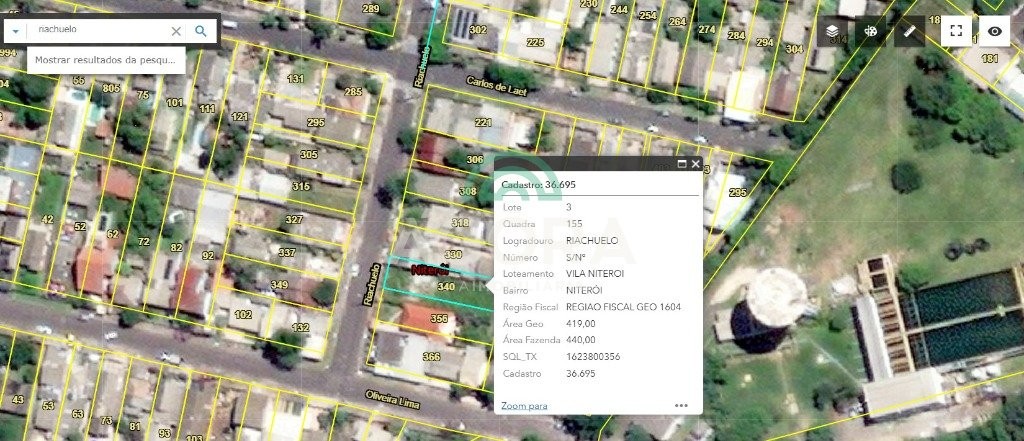The image size is (1024, 441).
Task: Select 'Mostrar resultados da pesquisa' suggestion
Action: click(105, 60)
